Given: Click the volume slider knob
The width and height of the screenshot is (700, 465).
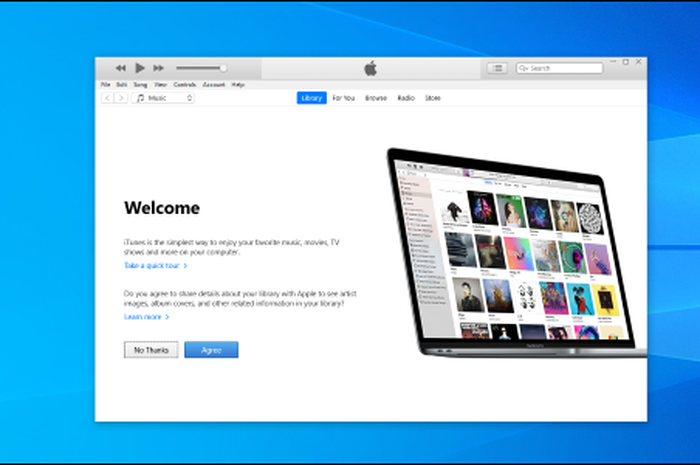Looking at the screenshot, I should pyautogui.click(x=223, y=68).
